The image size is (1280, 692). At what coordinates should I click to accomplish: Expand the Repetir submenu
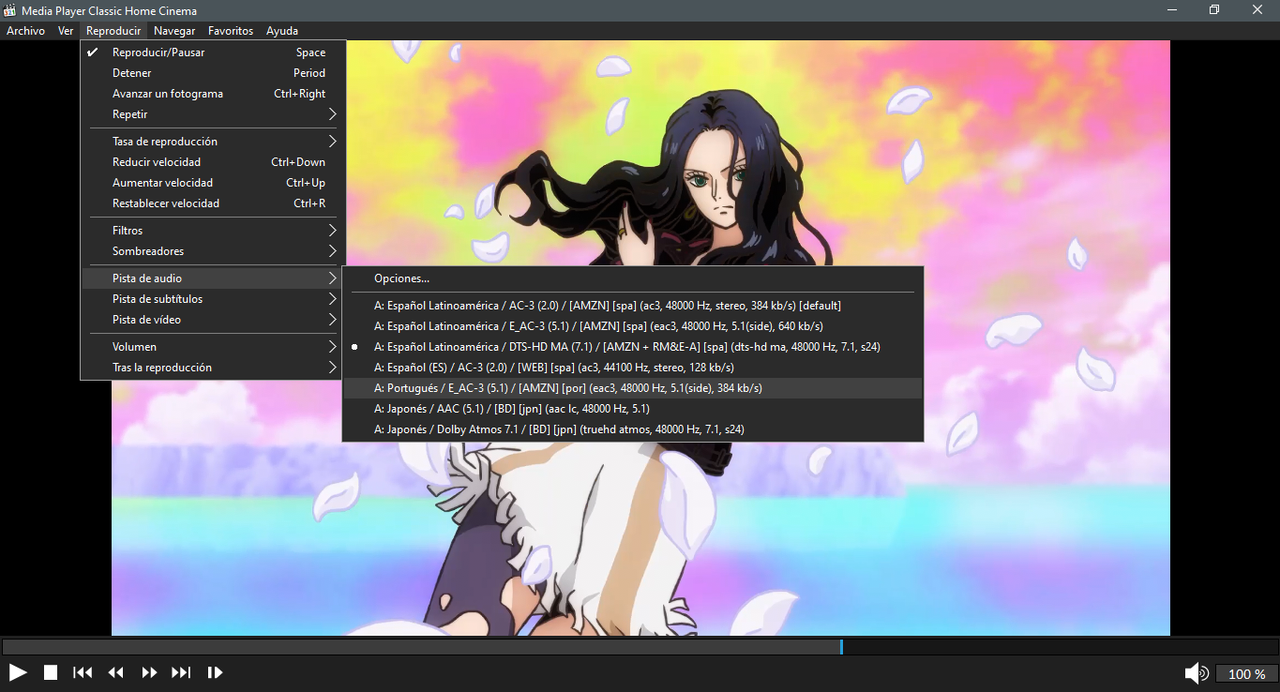tap(213, 115)
